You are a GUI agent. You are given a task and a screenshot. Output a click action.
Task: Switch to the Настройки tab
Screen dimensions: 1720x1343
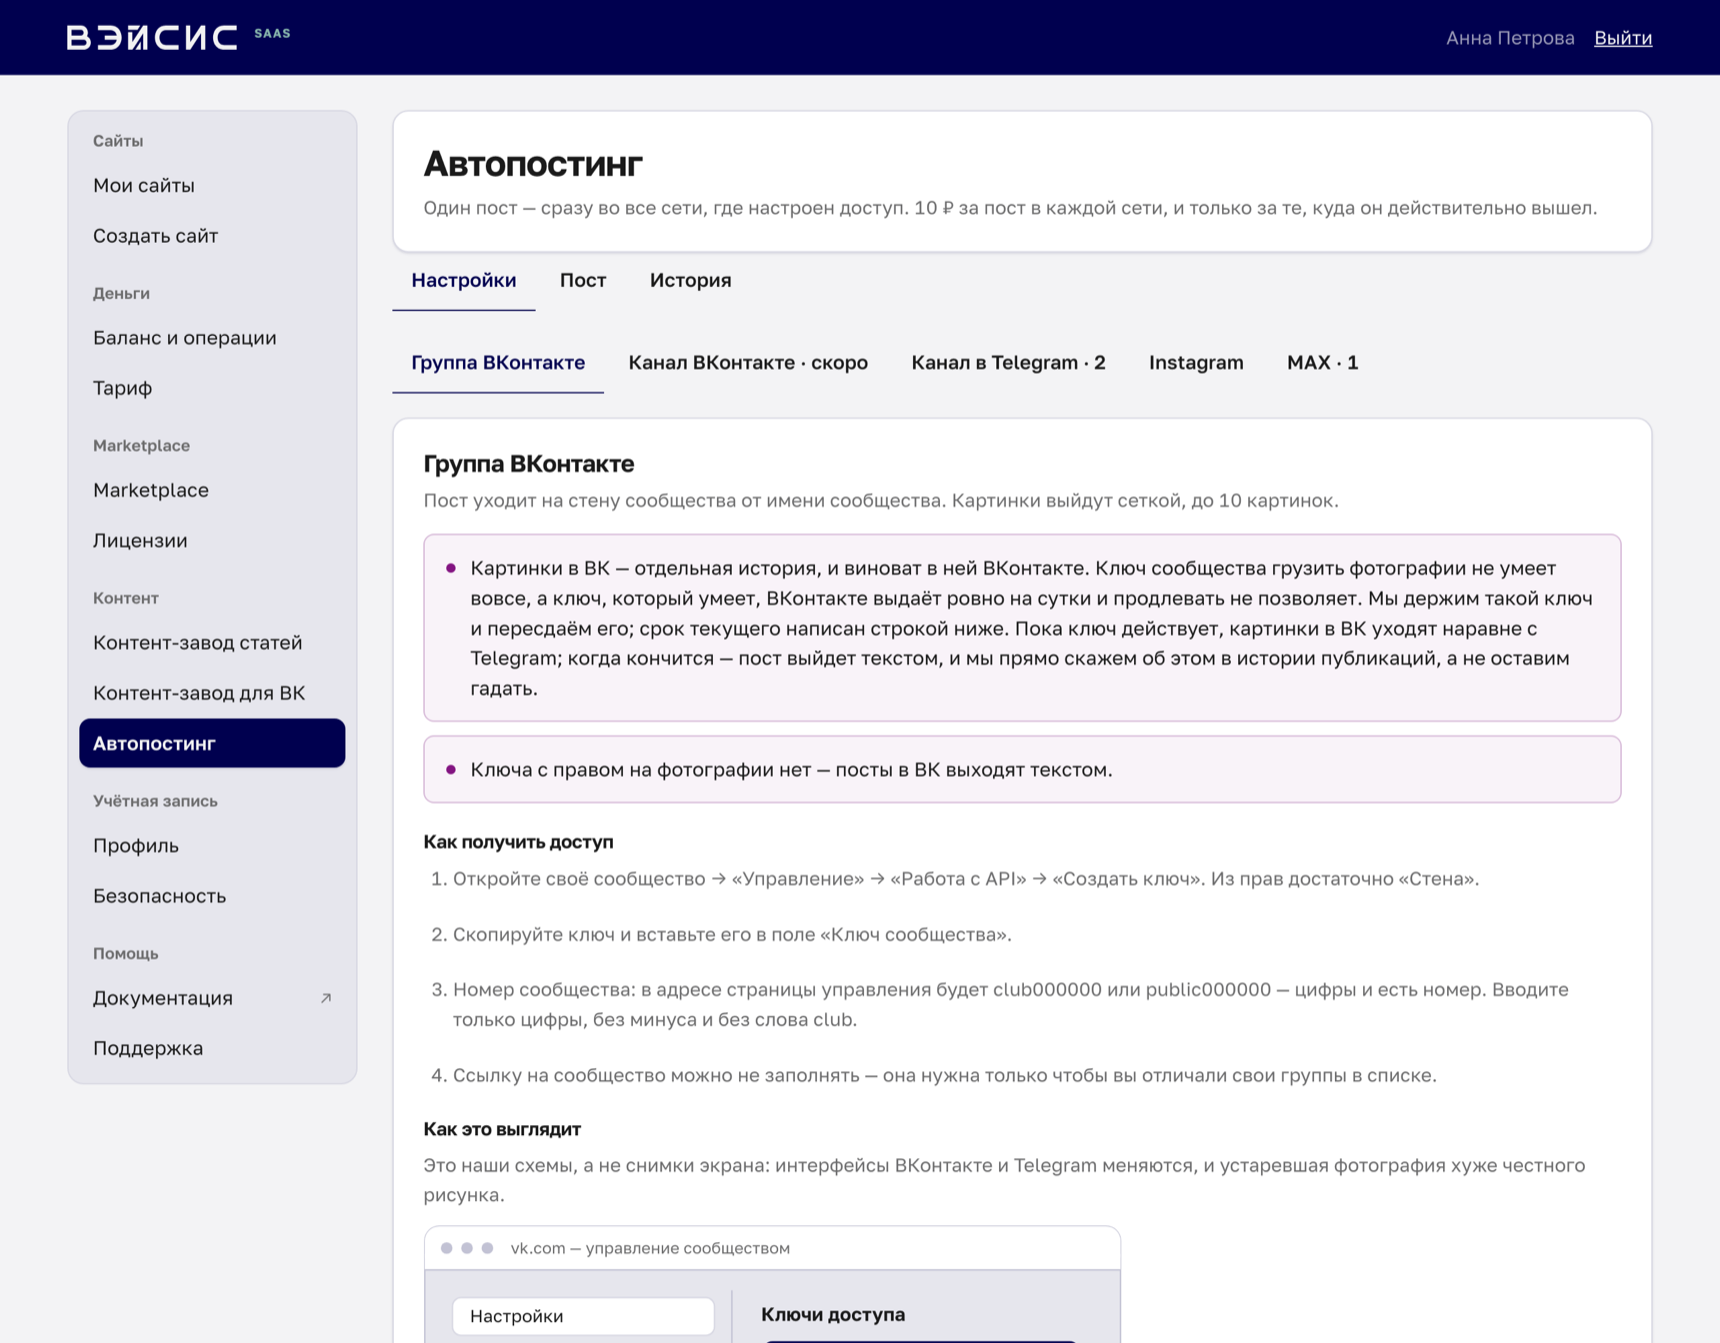464,281
